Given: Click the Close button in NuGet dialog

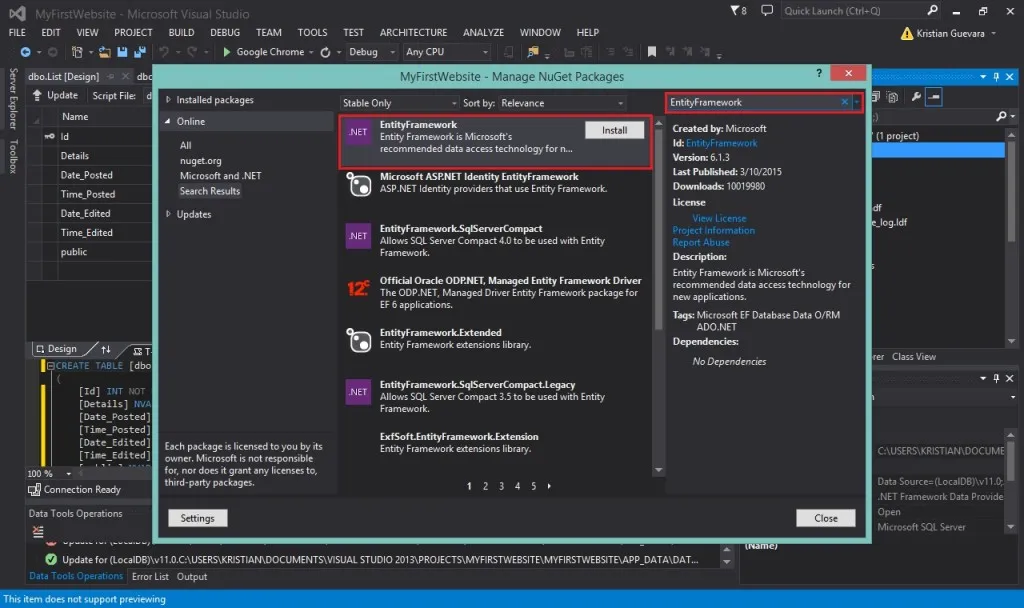Looking at the screenshot, I should pyautogui.click(x=825, y=518).
